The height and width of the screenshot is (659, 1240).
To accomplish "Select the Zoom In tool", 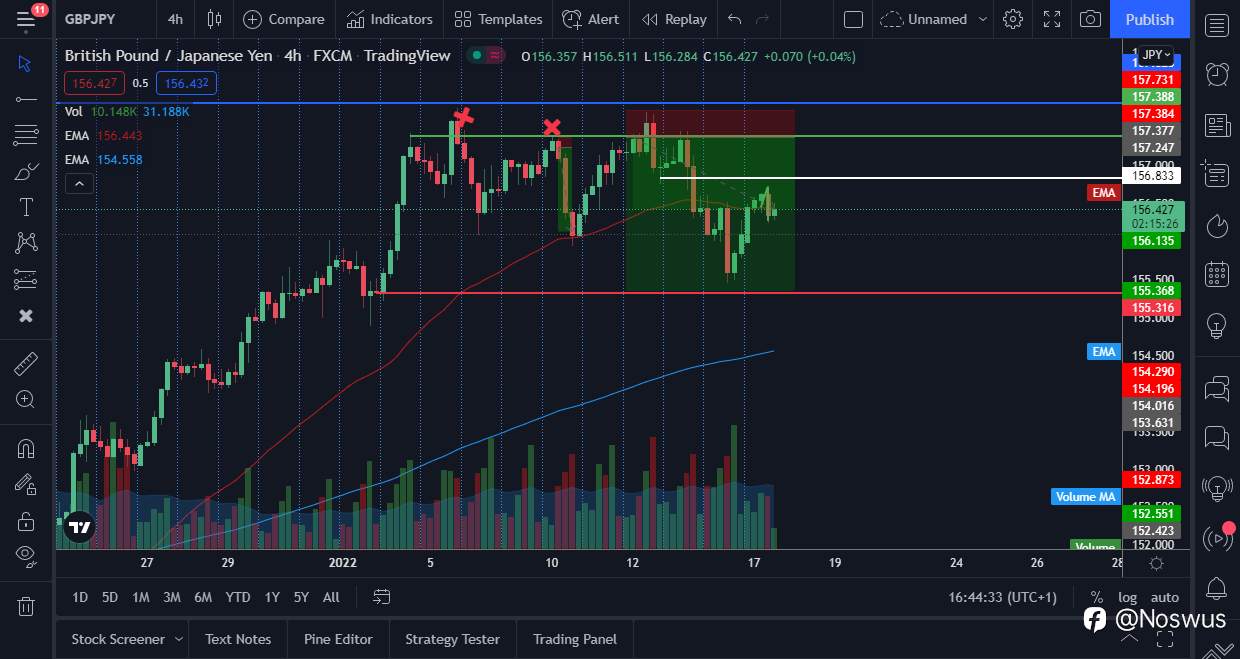I will (x=26, y=399).
